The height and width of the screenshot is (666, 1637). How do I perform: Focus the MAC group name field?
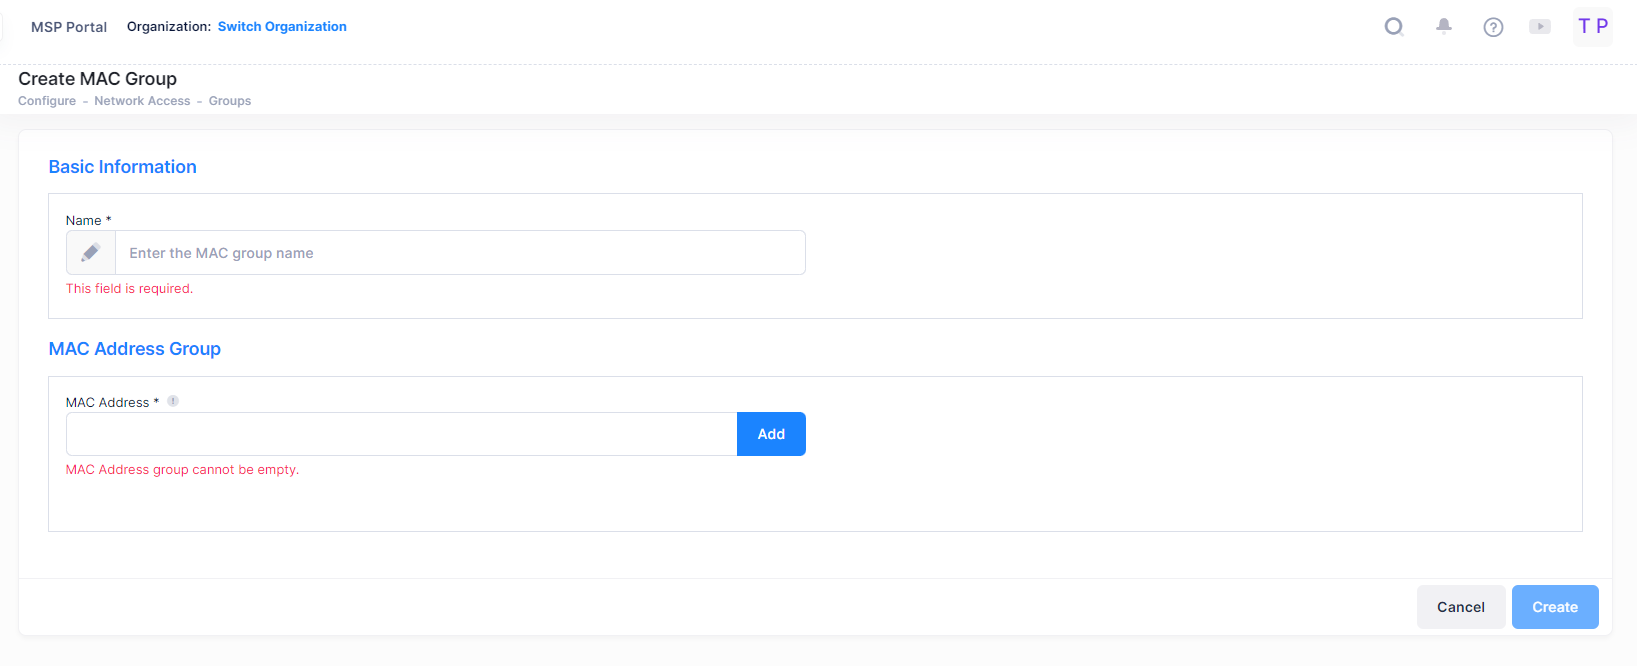[x=460, y=253]
